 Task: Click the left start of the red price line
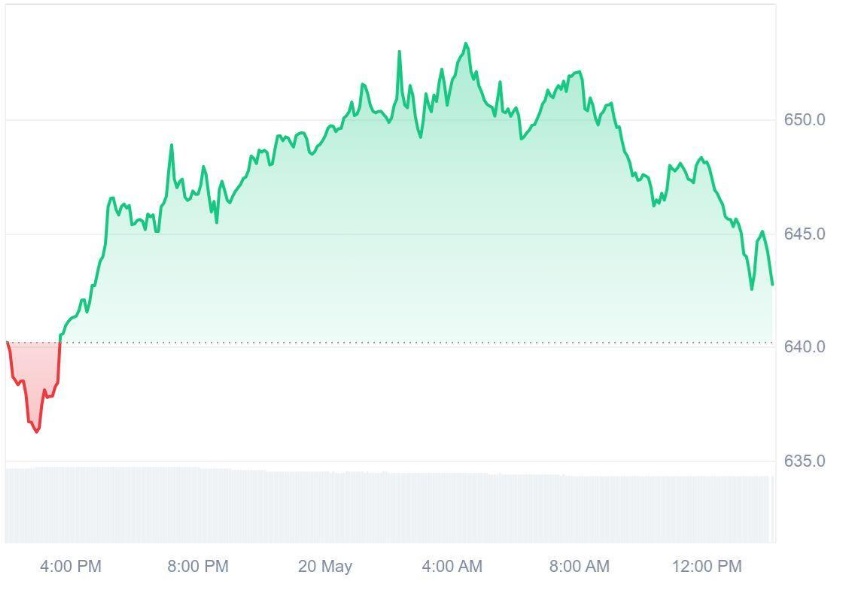pos(7,343)
